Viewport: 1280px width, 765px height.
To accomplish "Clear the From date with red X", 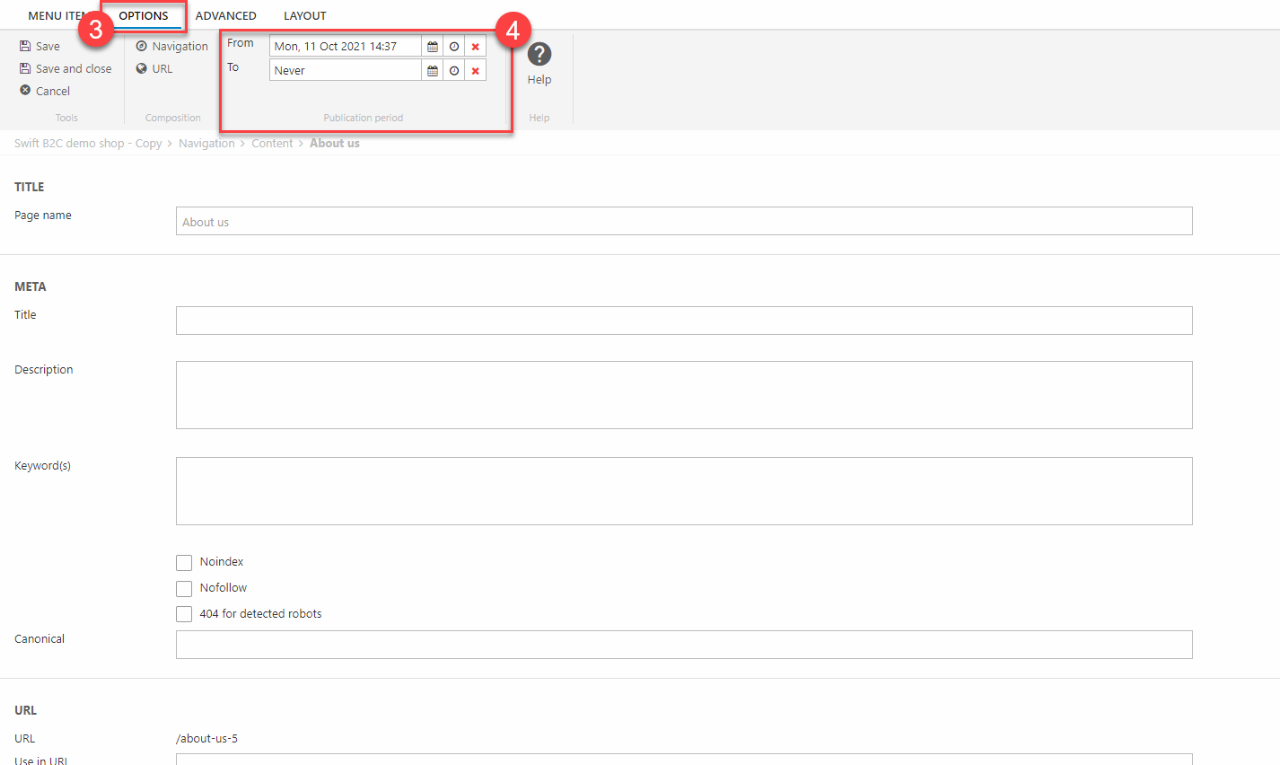I will (x=475, y=47).
